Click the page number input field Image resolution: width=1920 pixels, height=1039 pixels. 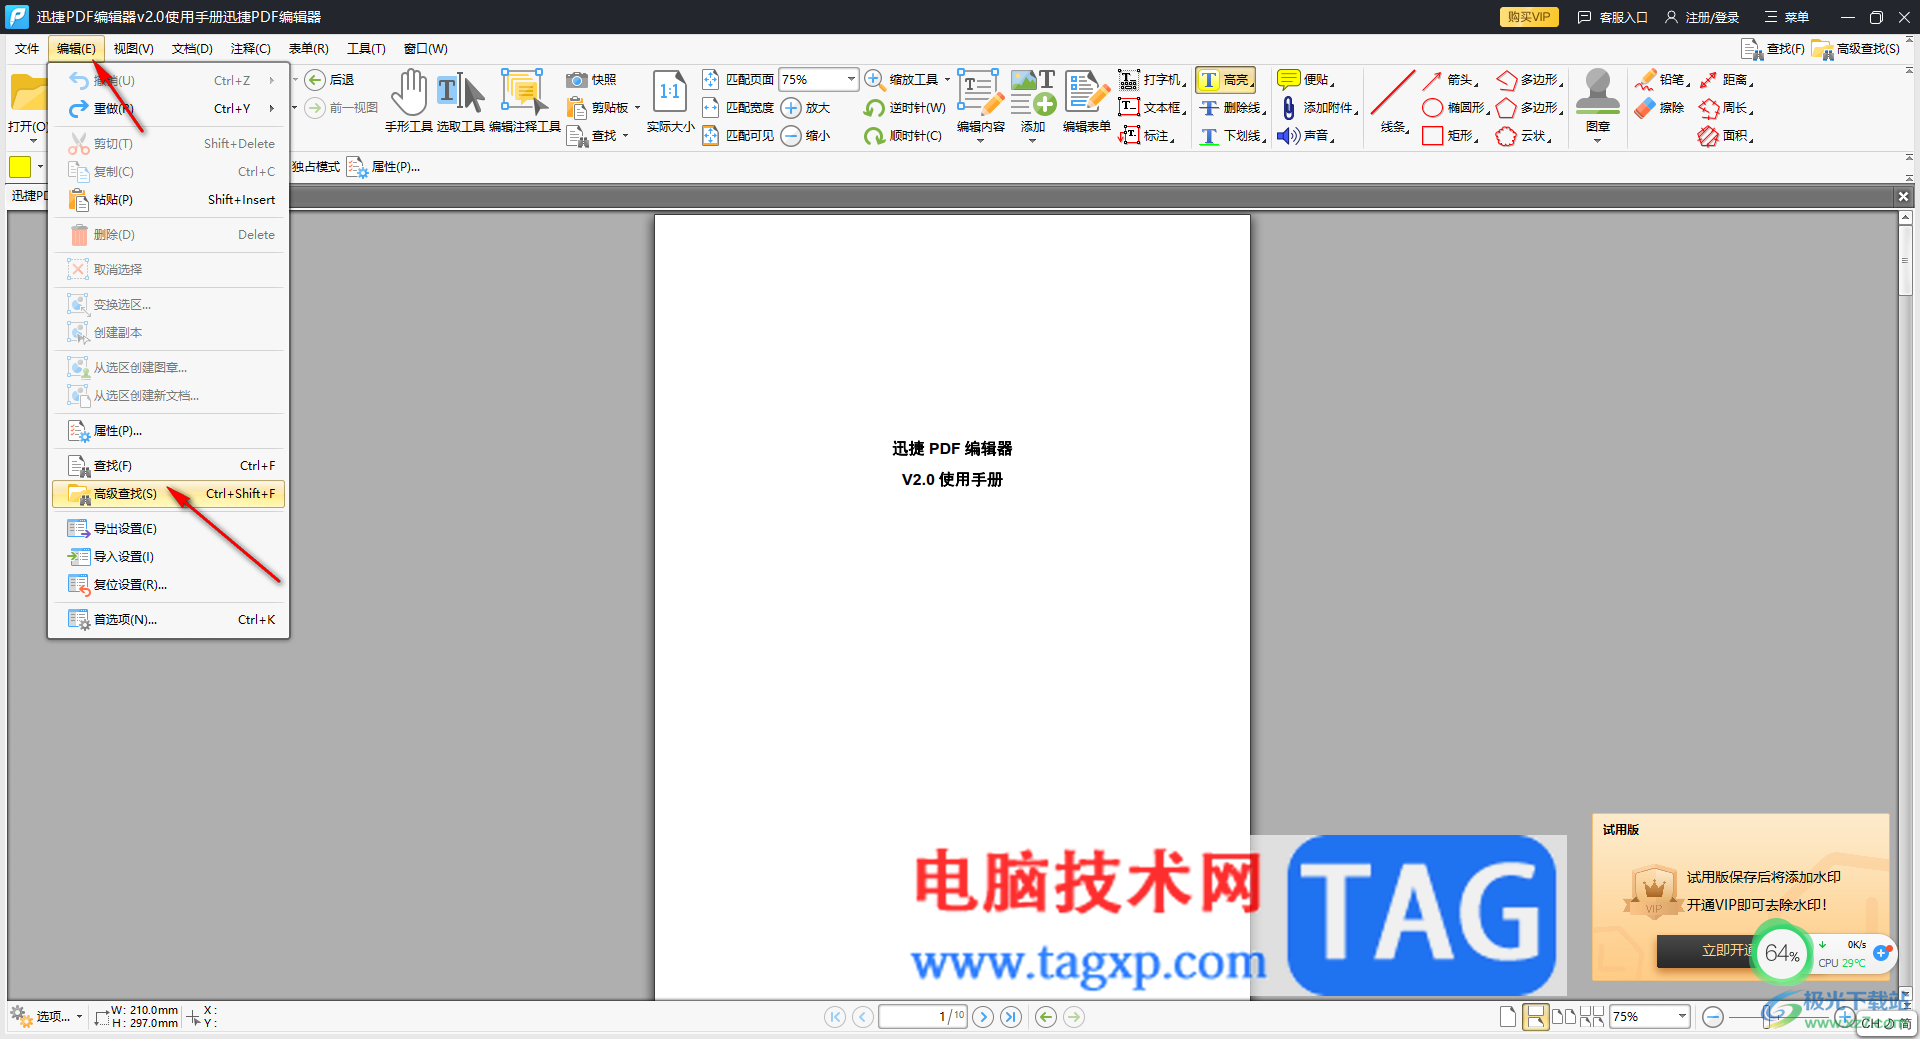923,1017
